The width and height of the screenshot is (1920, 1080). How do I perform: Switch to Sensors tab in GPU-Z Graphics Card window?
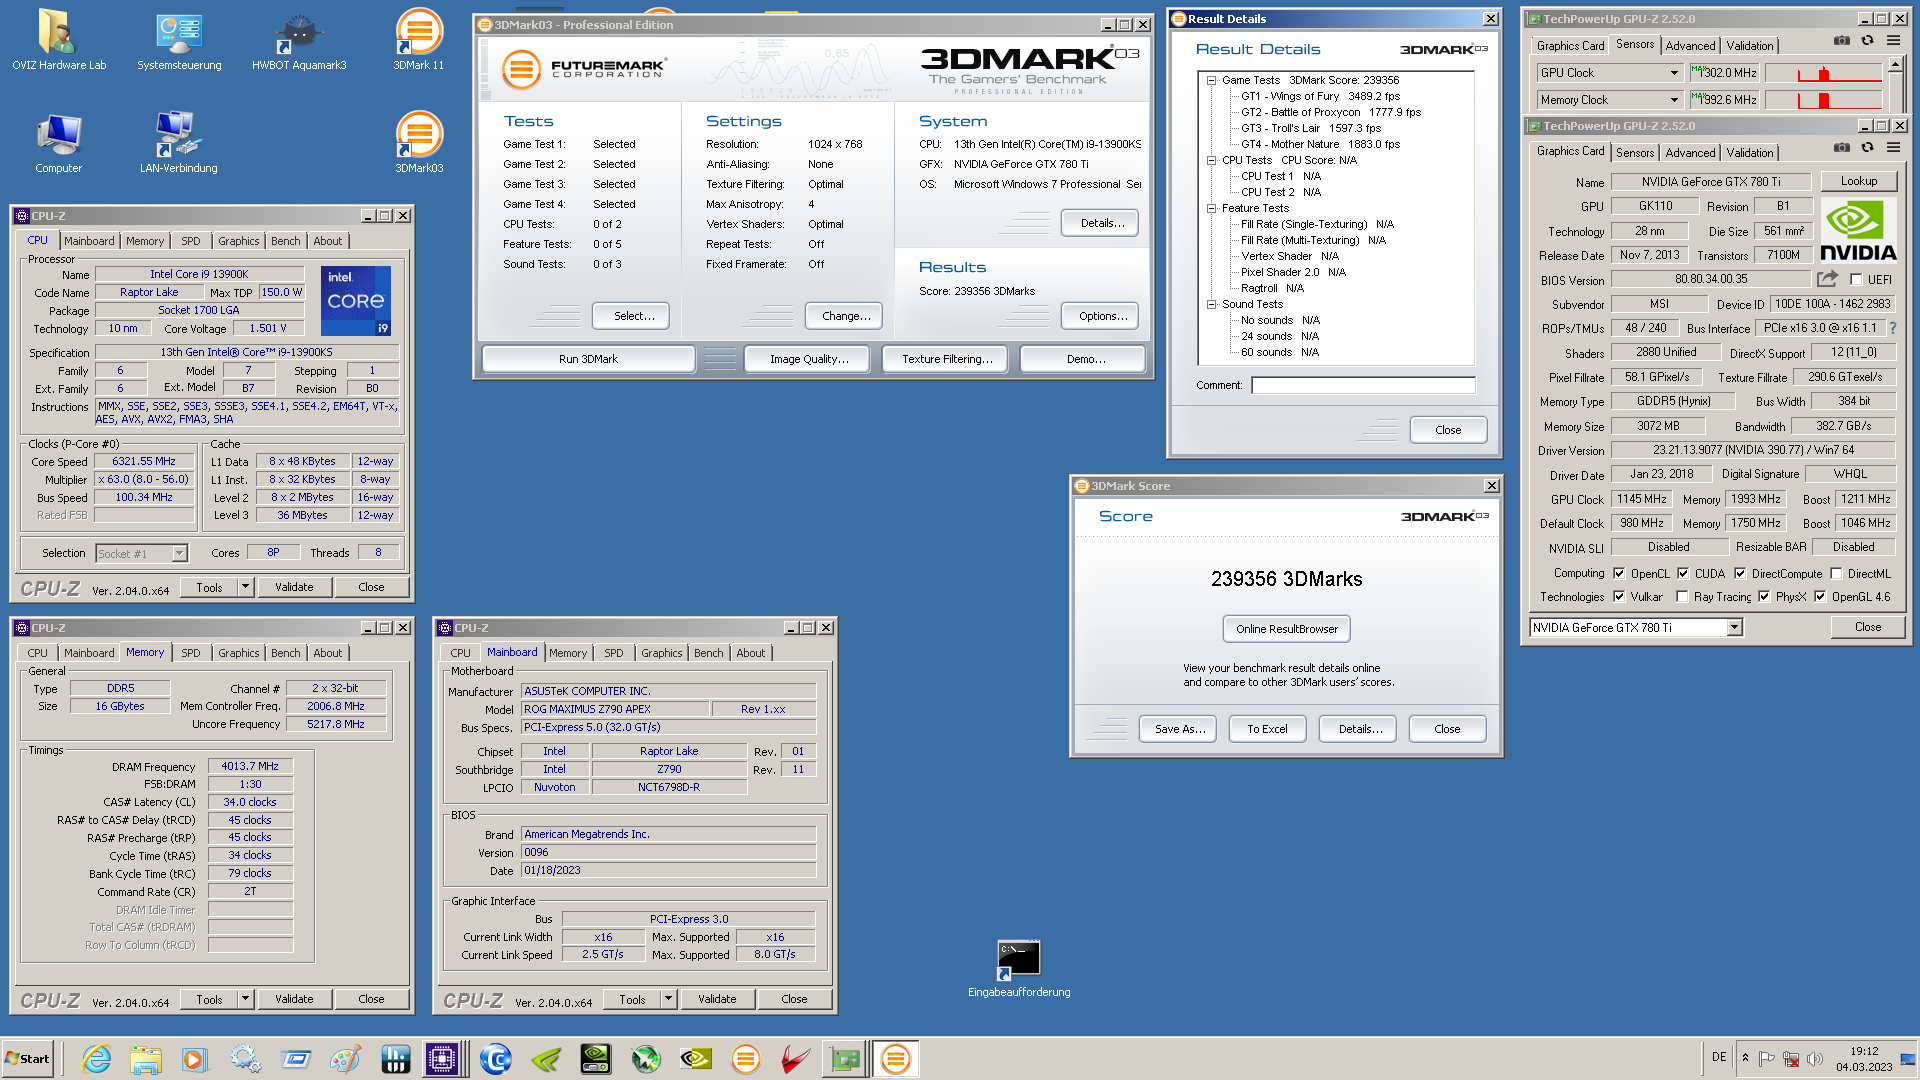pyautogui.click(x=1635, y=153)
